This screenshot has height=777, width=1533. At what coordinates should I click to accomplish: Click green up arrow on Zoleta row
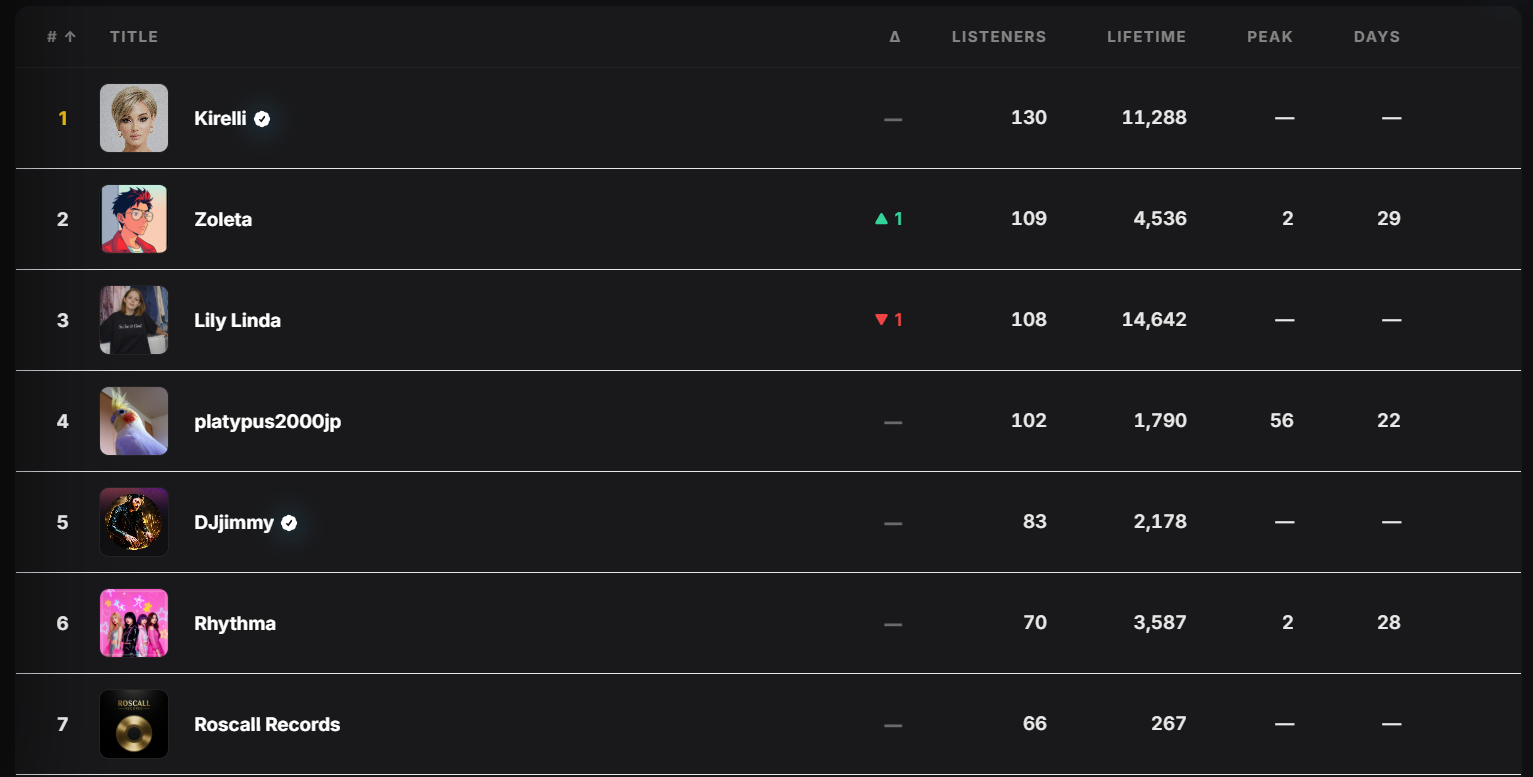(x=881, y=219)
